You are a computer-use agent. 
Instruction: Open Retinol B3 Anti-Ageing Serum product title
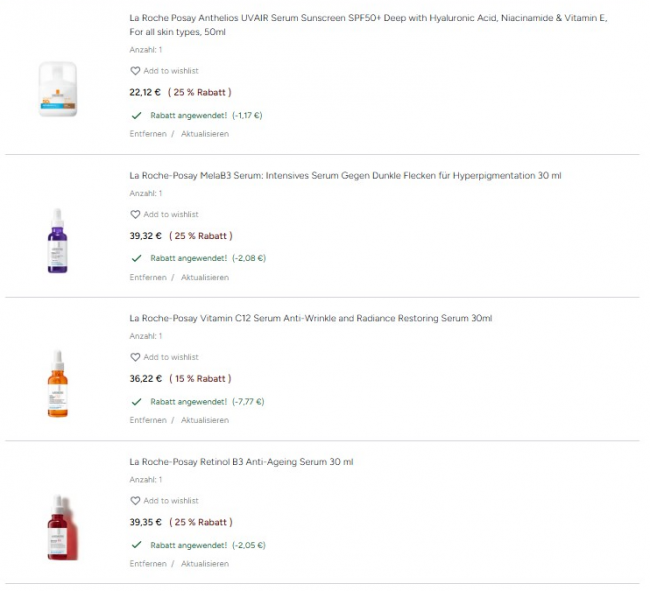[241, 462]
